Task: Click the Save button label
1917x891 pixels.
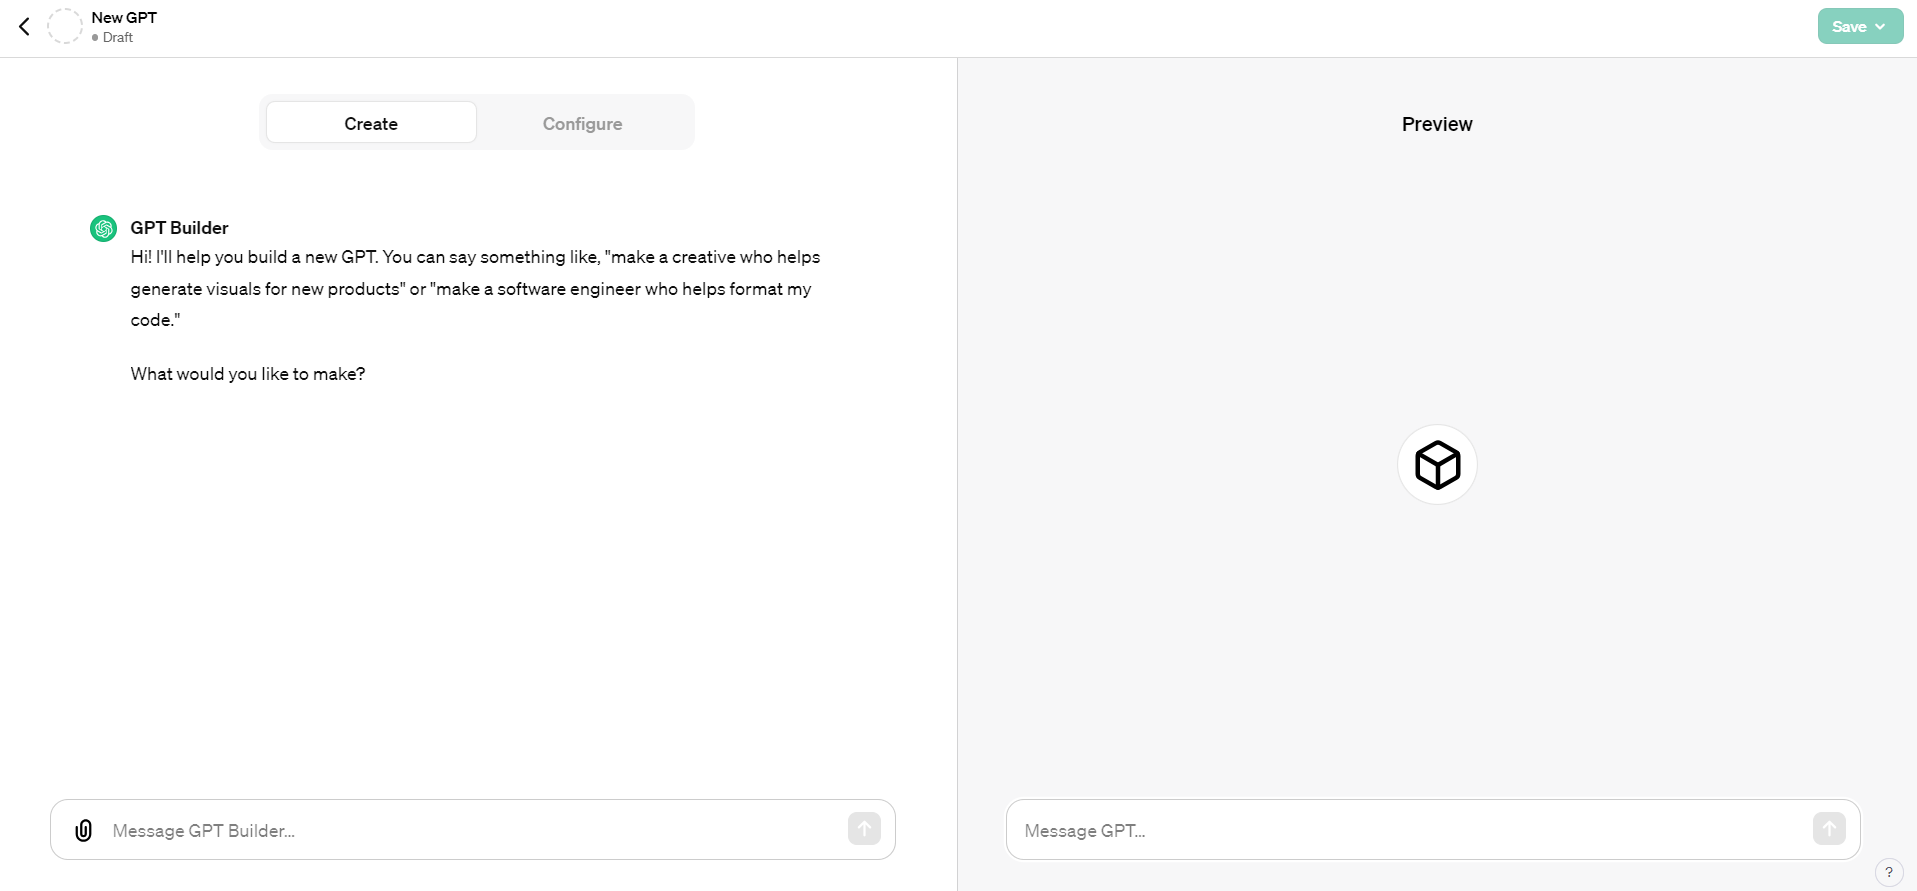Action: pyautogui.click(x=1848, y=27)
